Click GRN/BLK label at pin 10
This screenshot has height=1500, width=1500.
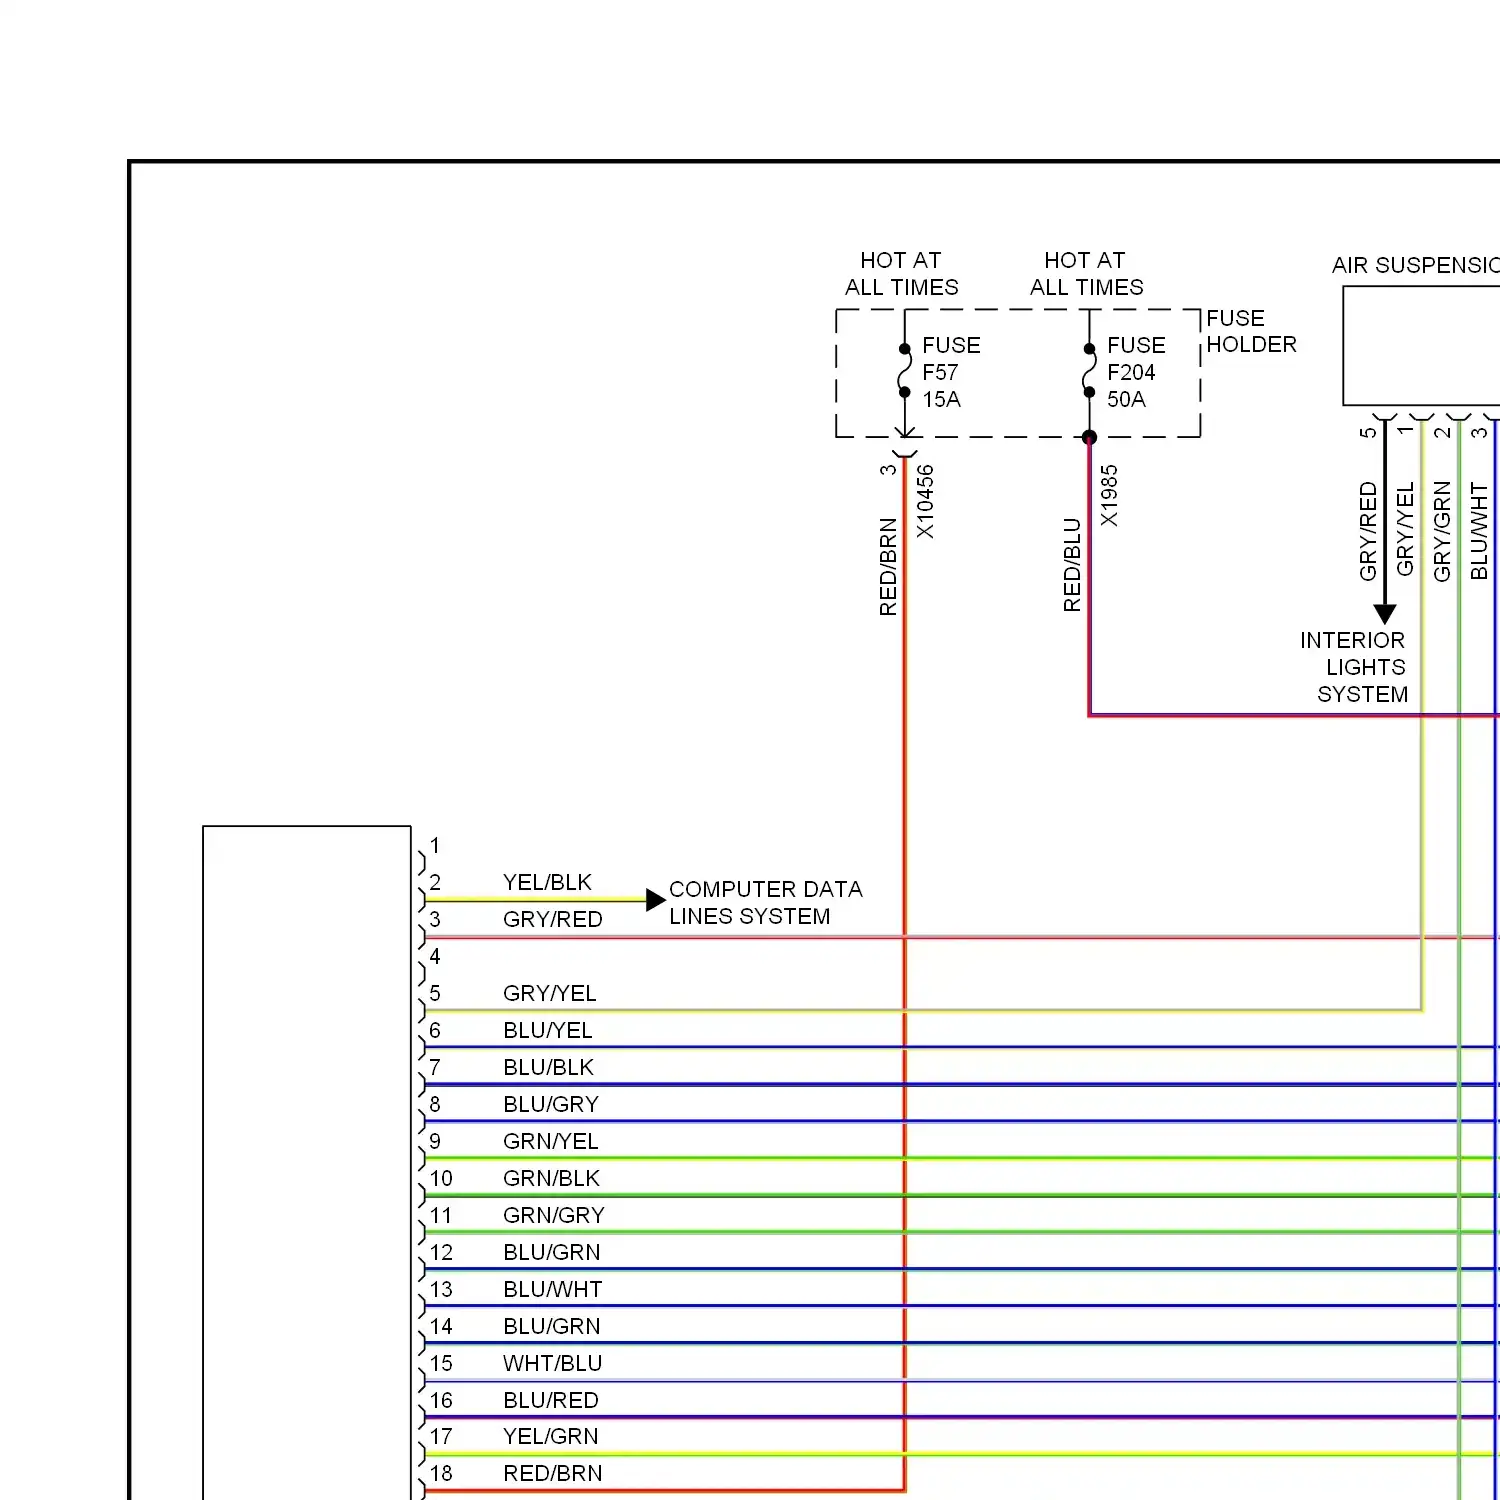tap(551, 1178)
